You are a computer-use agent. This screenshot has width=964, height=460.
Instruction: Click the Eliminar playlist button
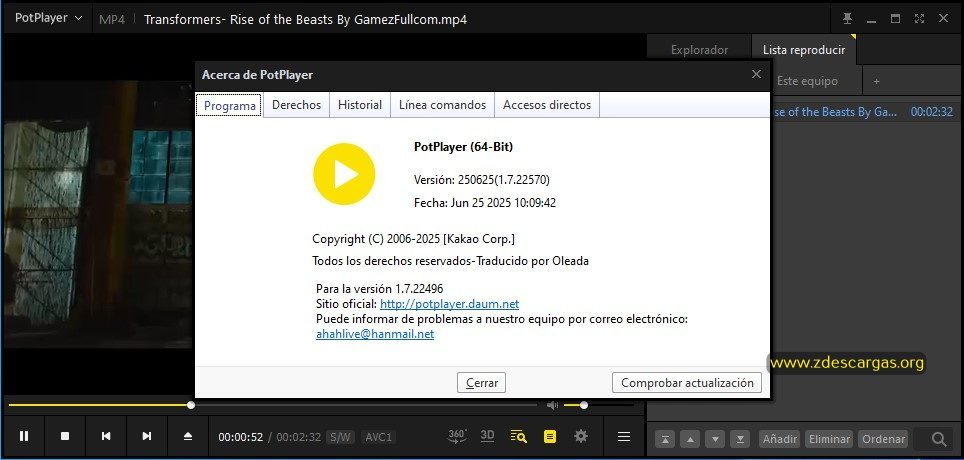tap(829, 439)
